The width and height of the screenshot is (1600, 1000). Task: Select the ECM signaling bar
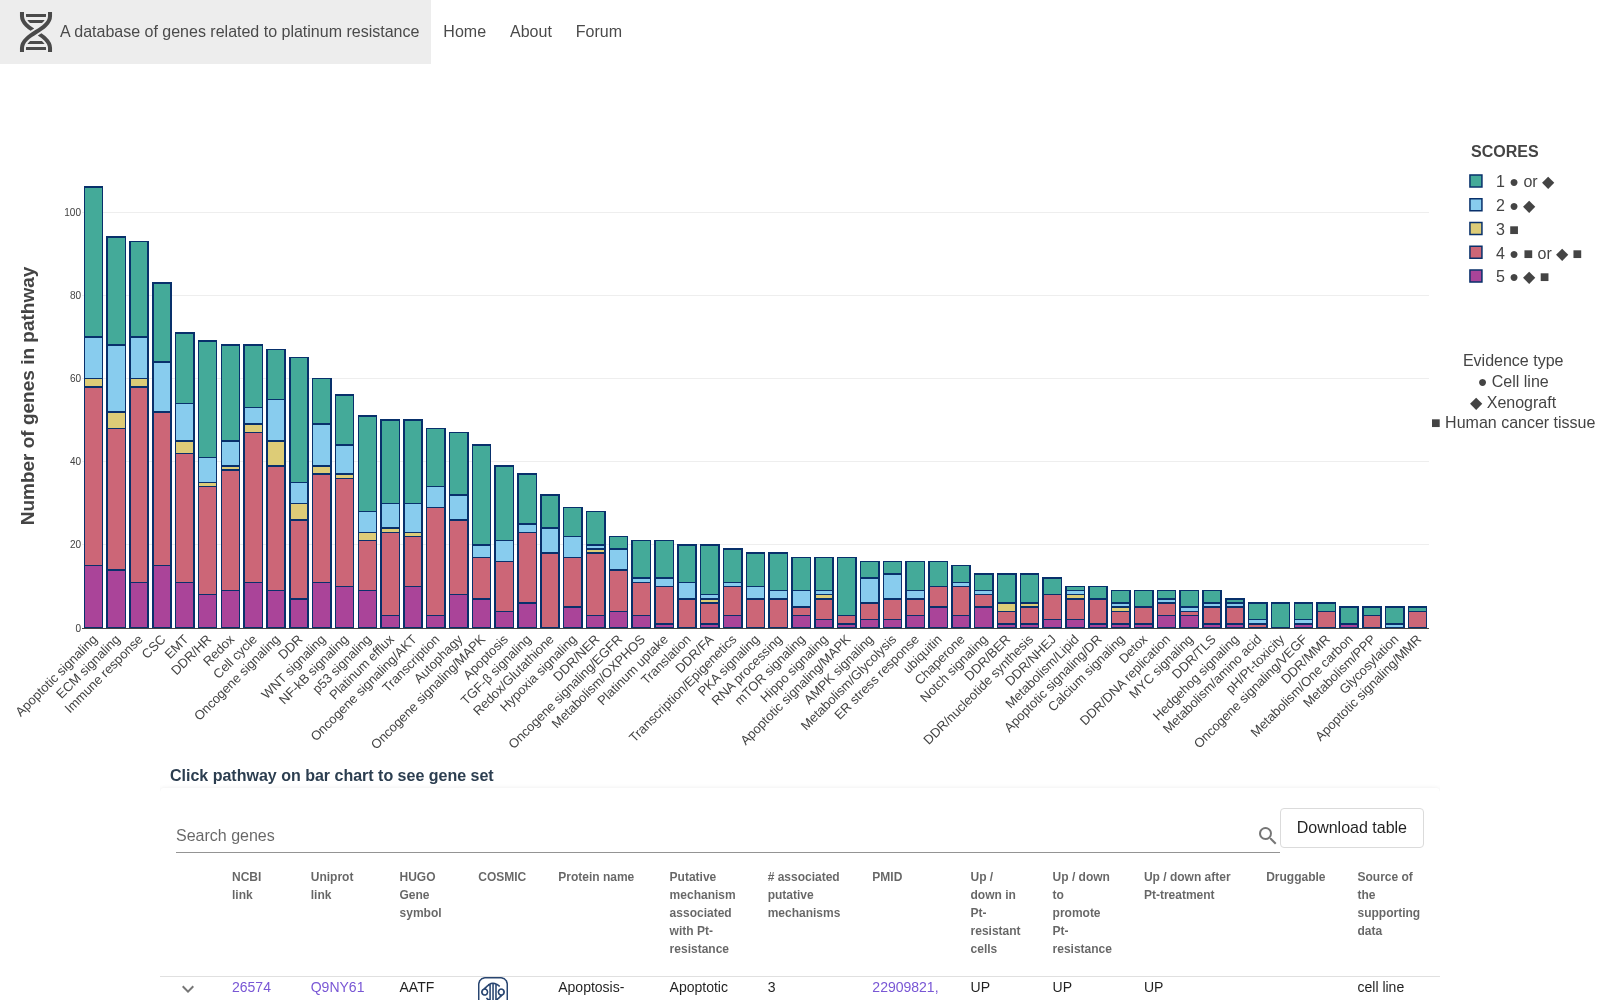click(x=116, y=432)
